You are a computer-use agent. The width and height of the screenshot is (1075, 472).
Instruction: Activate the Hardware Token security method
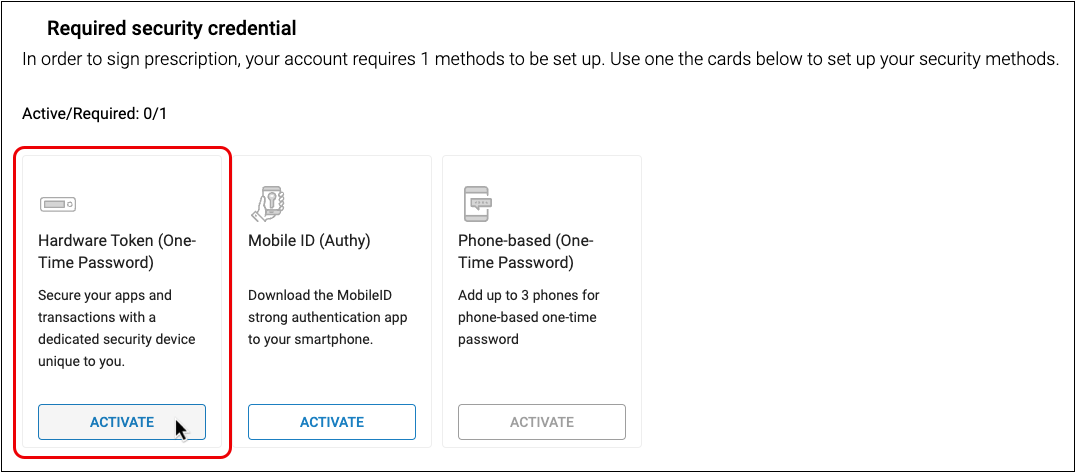point(122,422)
